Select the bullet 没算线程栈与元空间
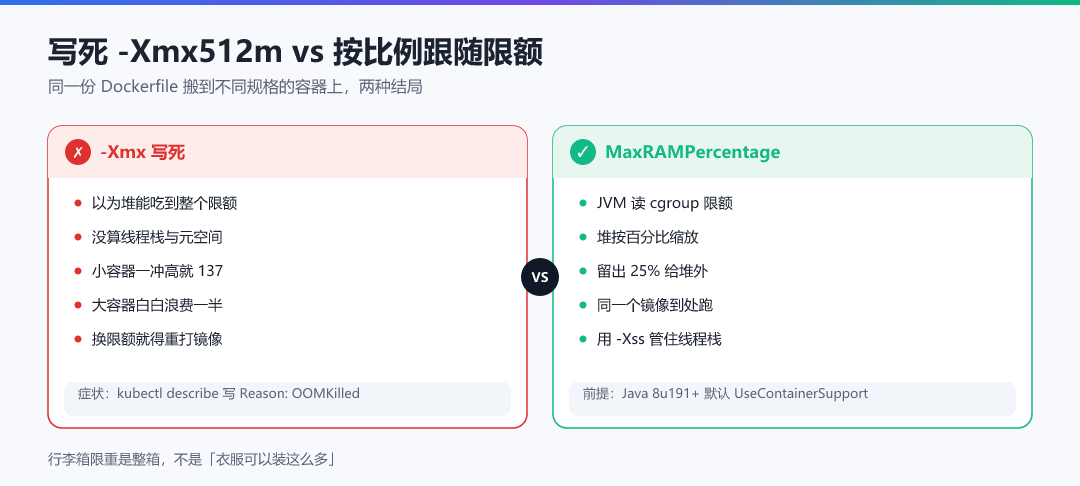 (157, 237)
